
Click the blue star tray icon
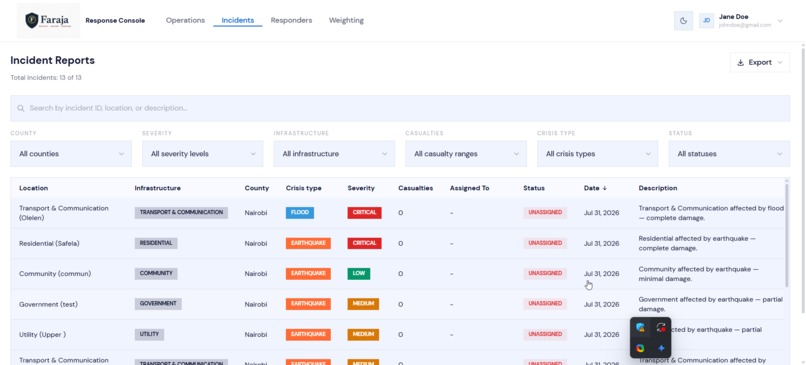[x=661, y=348]
